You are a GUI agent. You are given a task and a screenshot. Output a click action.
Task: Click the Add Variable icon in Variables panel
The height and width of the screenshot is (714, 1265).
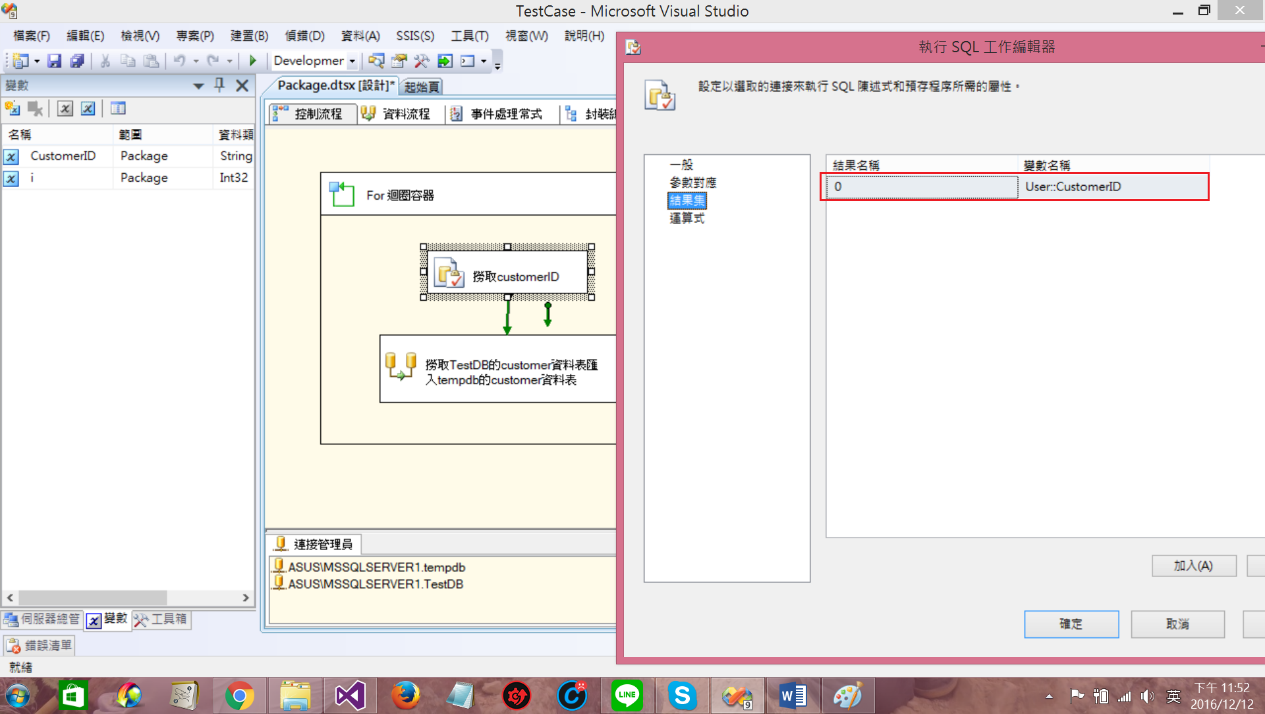tap(13, 108)
